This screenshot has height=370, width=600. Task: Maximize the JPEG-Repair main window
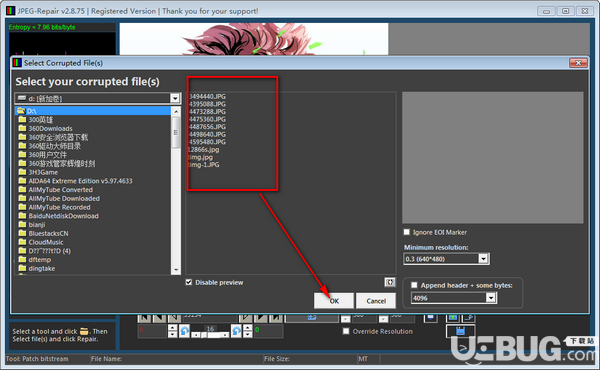pyautogui.click(x=566, y=11)
